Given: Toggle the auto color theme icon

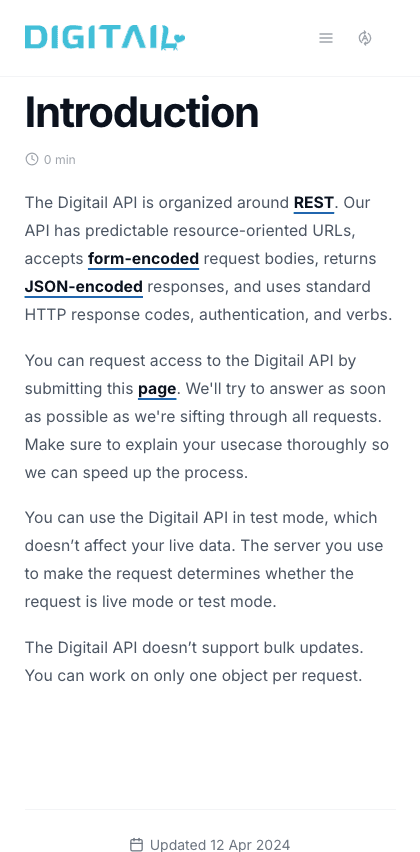Looking at the screenshot, I should point(365,38).
